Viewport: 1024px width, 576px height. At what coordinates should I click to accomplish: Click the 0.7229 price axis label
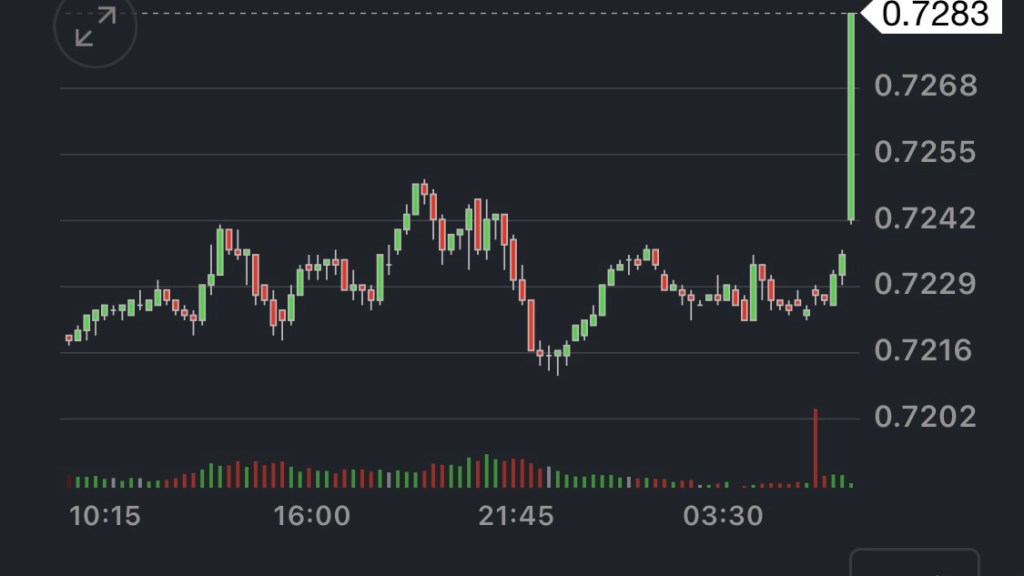click(925, 284)
